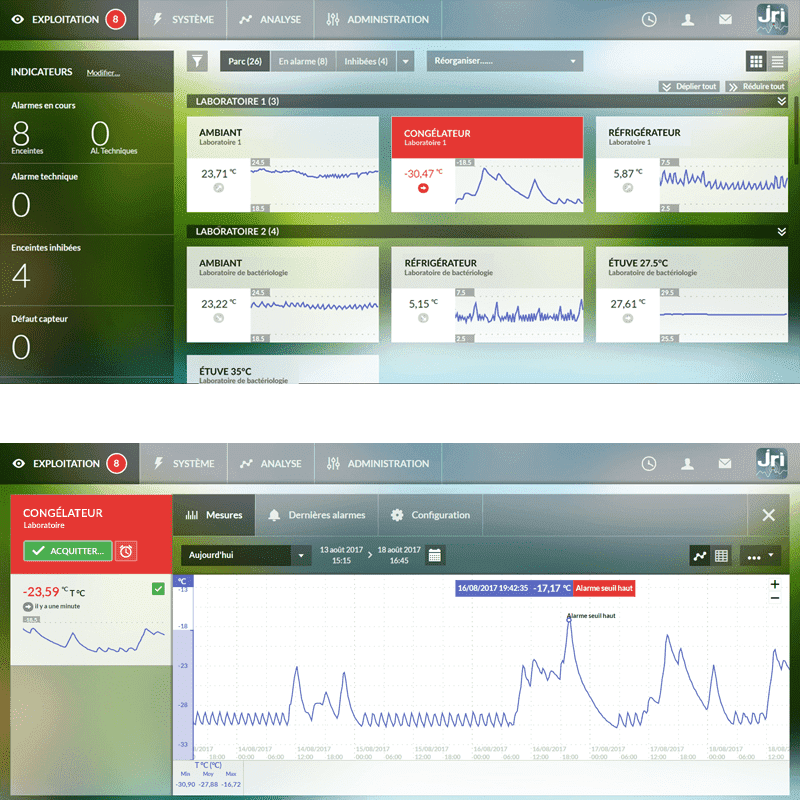
Task: Open the Réorganiser dropdown
Action: [x=505, y=61]
